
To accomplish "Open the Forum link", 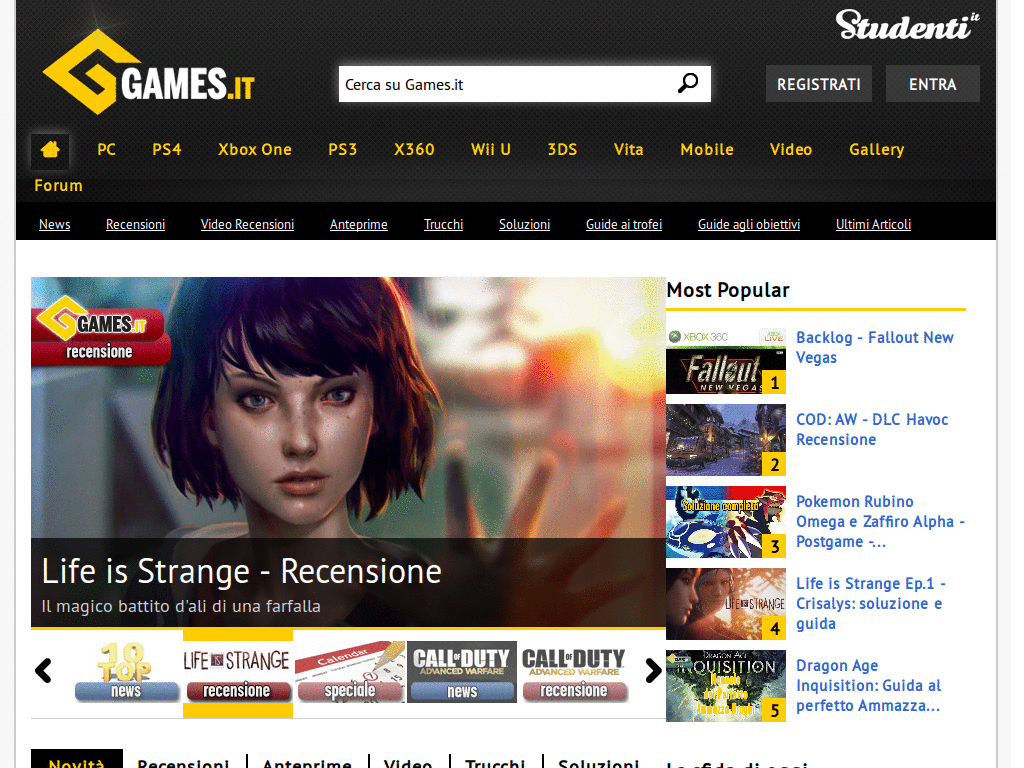I will (59, 185).
